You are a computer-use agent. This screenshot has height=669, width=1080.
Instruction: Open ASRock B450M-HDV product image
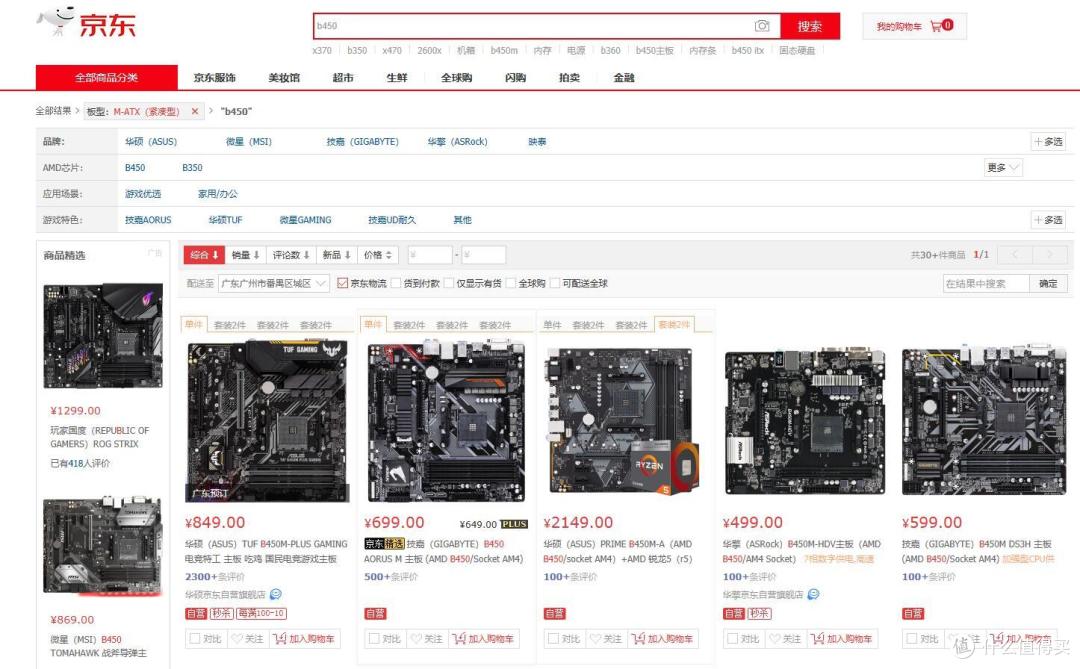pyautogui.click(x=805, y=421)
